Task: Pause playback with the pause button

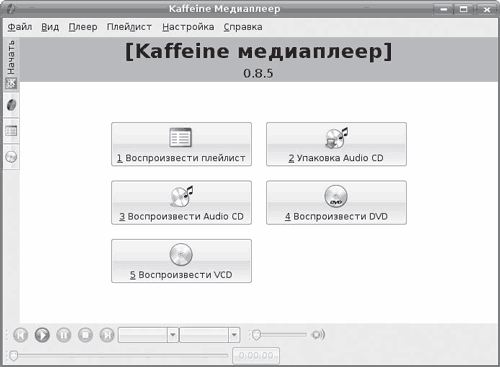Action: pos(64,335)
